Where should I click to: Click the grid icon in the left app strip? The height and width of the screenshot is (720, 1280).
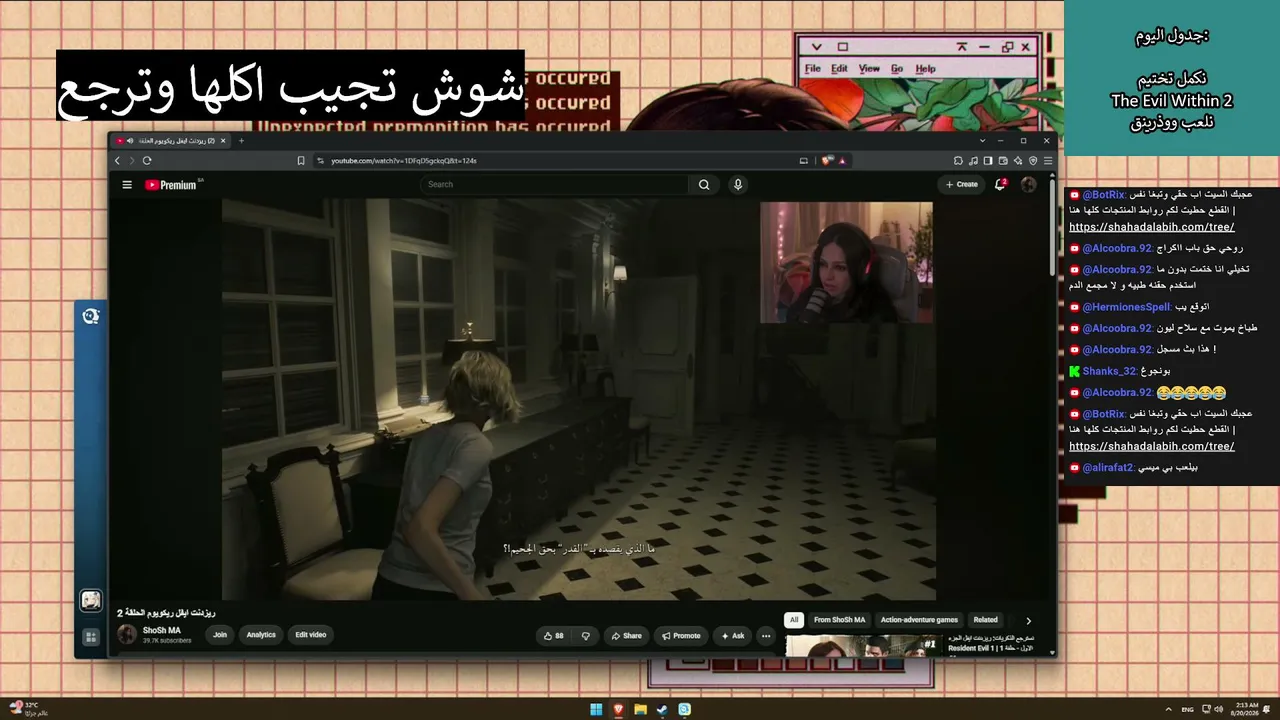[x=91, y=637]
